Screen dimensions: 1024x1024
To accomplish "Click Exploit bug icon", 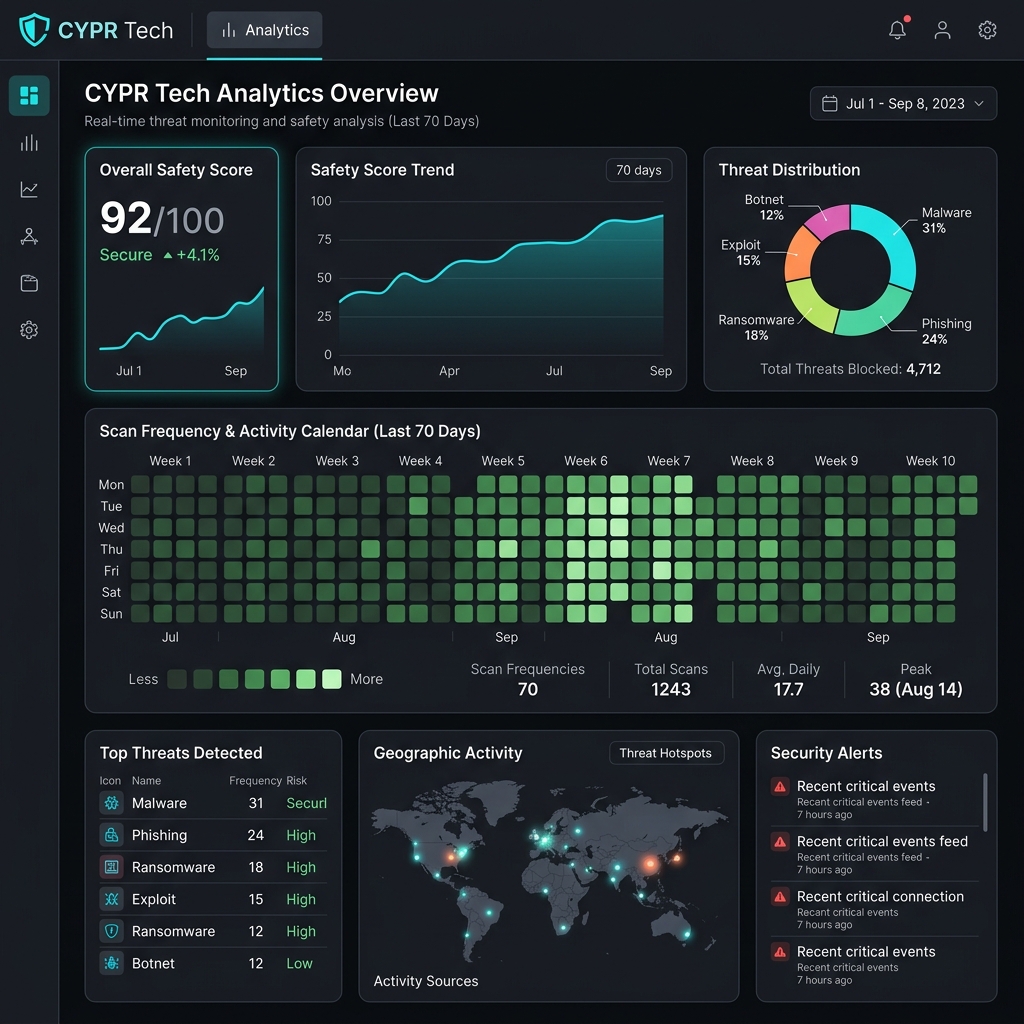I will pos(112,899).
